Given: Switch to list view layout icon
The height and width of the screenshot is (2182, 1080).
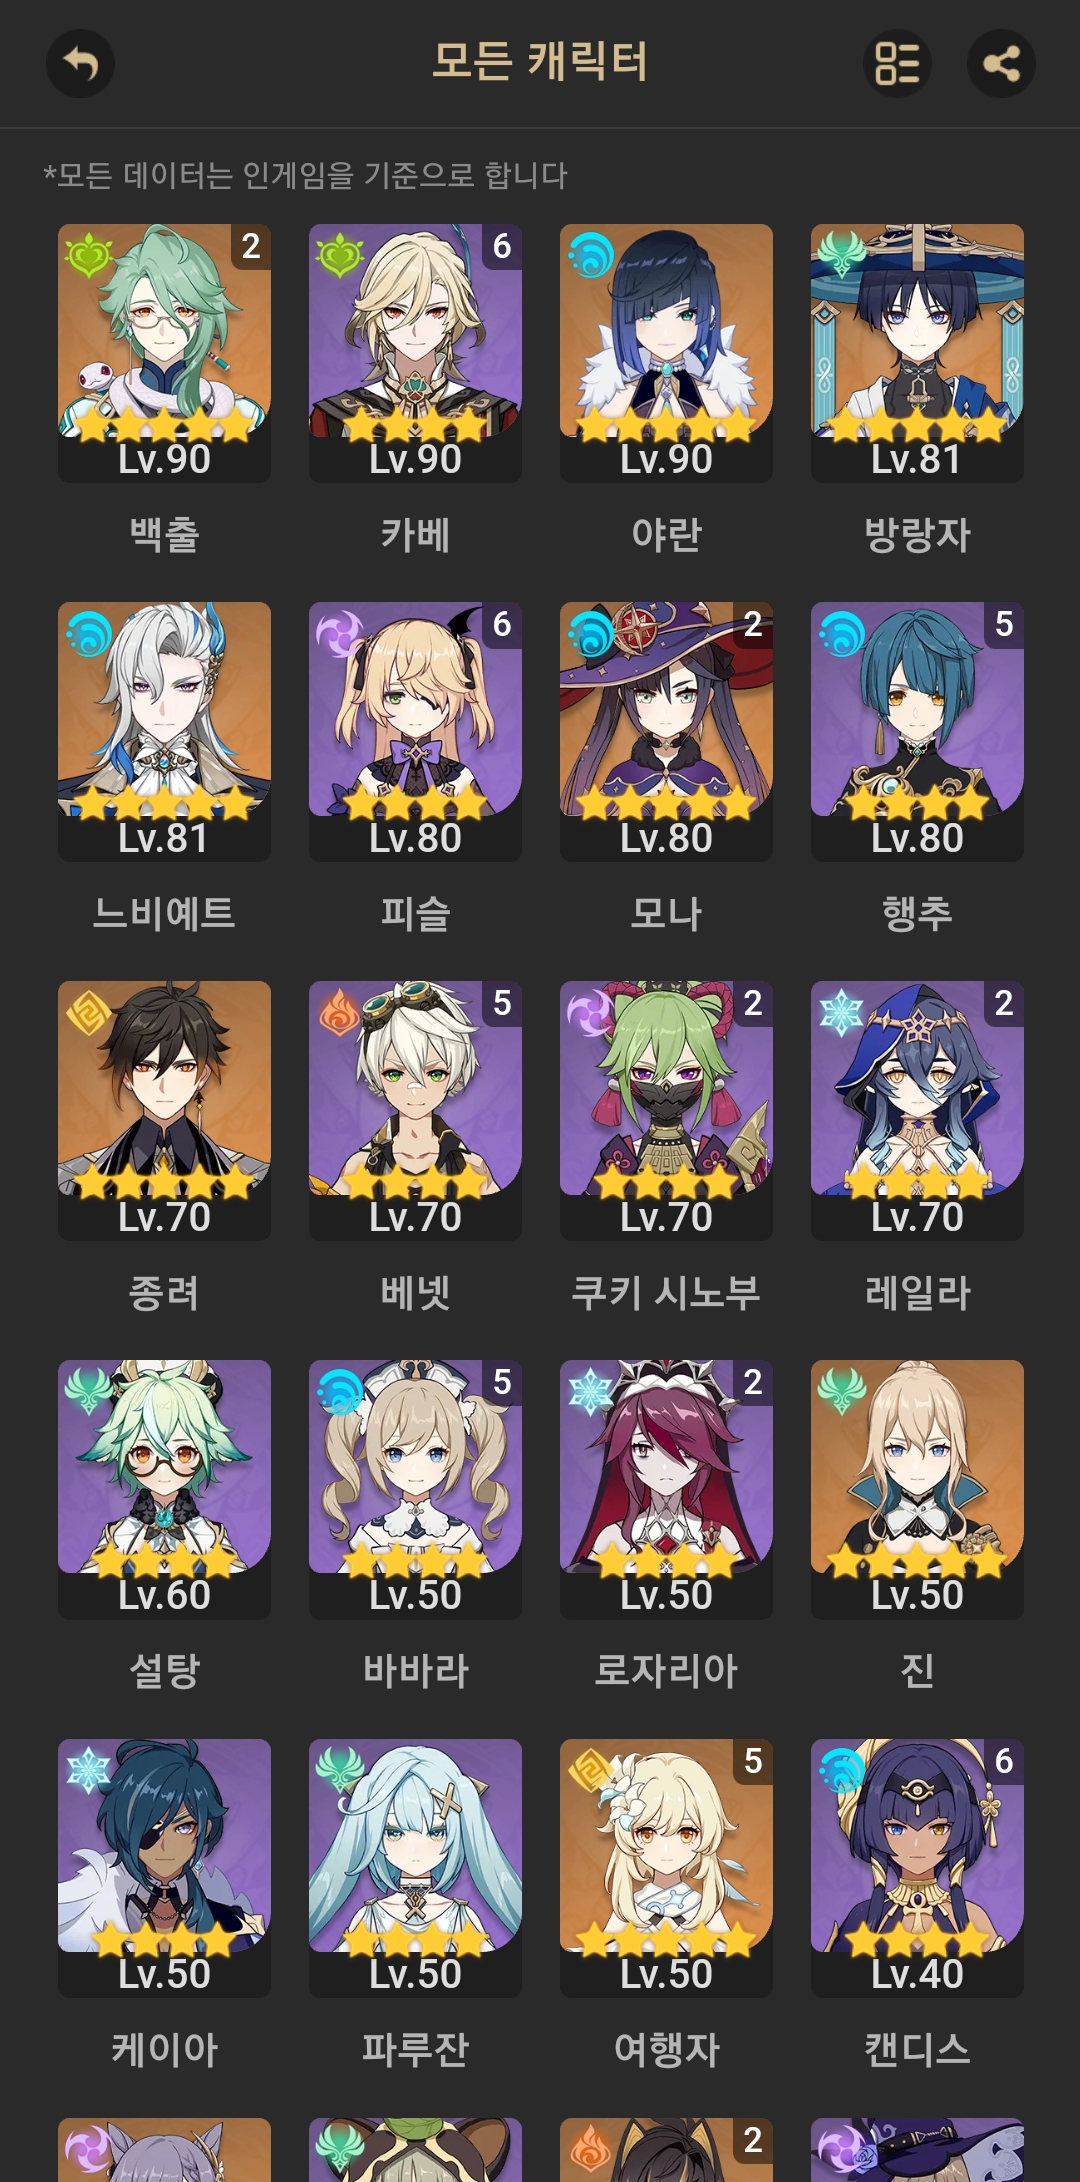Looking at the screenshot, I should point(897,64).
